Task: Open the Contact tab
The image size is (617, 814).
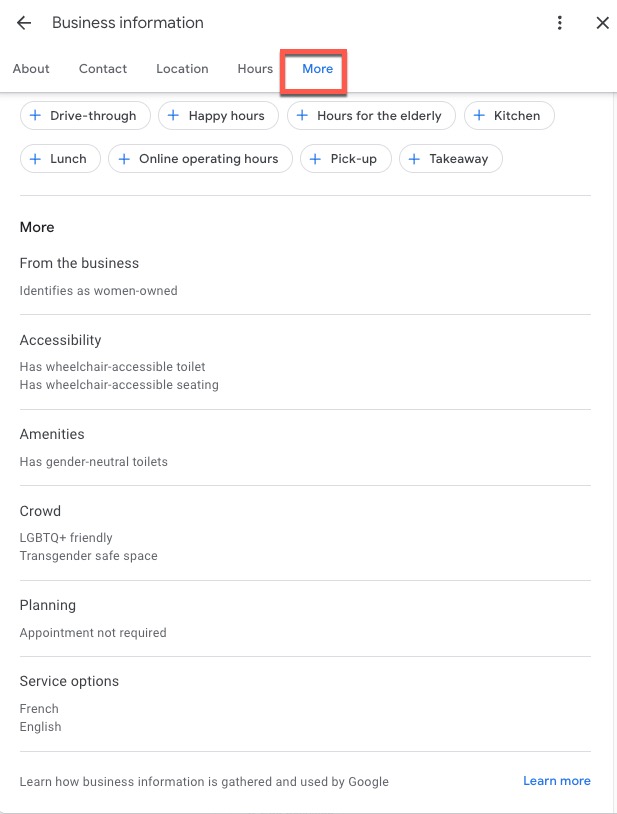Action: point(102,68)
